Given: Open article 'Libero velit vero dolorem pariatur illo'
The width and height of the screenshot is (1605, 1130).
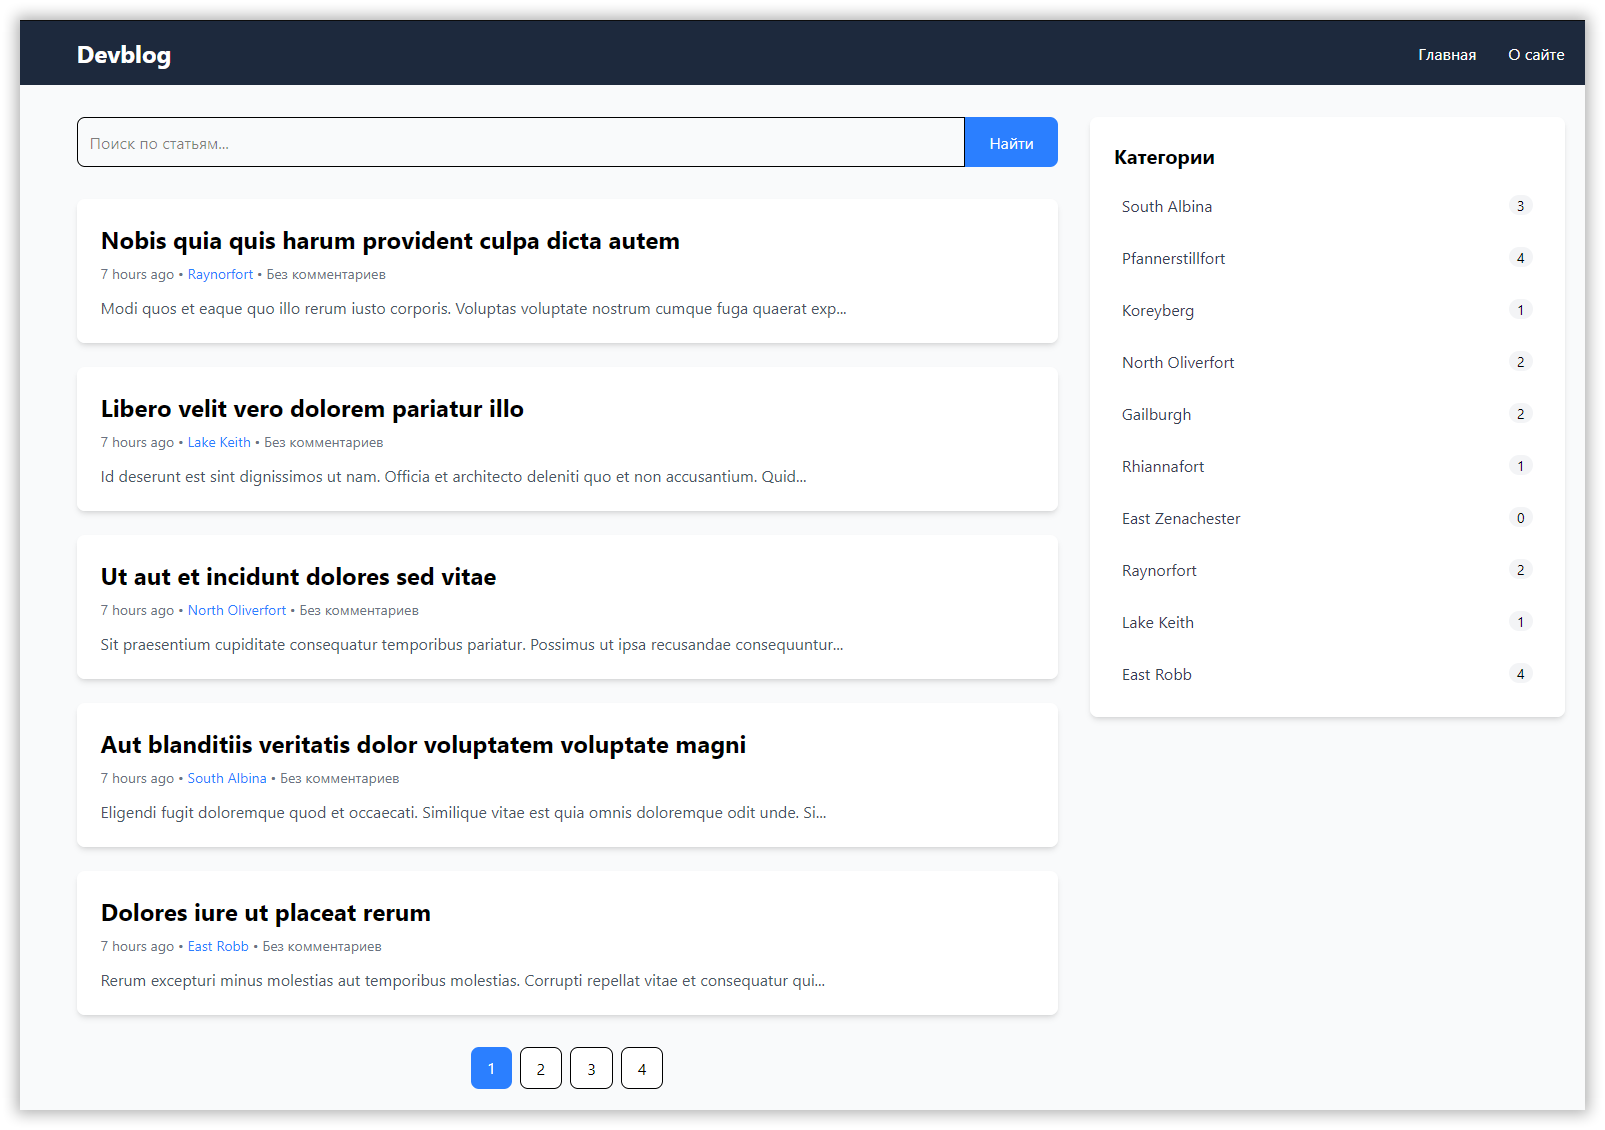Looking at the screenshot, I should tap(312, 409).
